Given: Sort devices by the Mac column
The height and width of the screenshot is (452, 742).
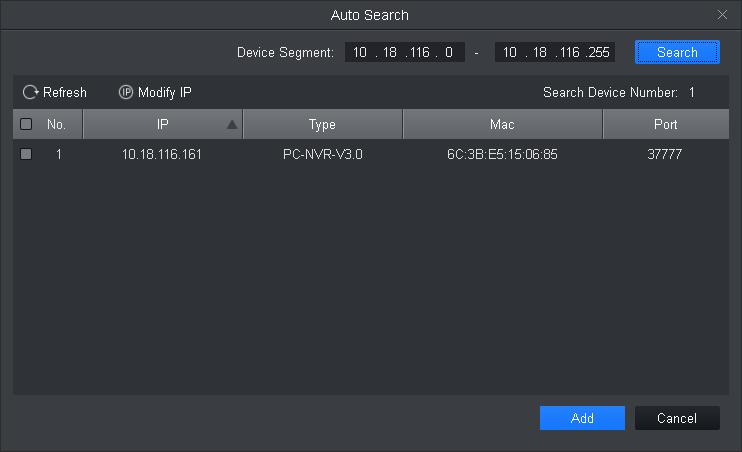Looking at the screenshot, I should pos(502,124).
